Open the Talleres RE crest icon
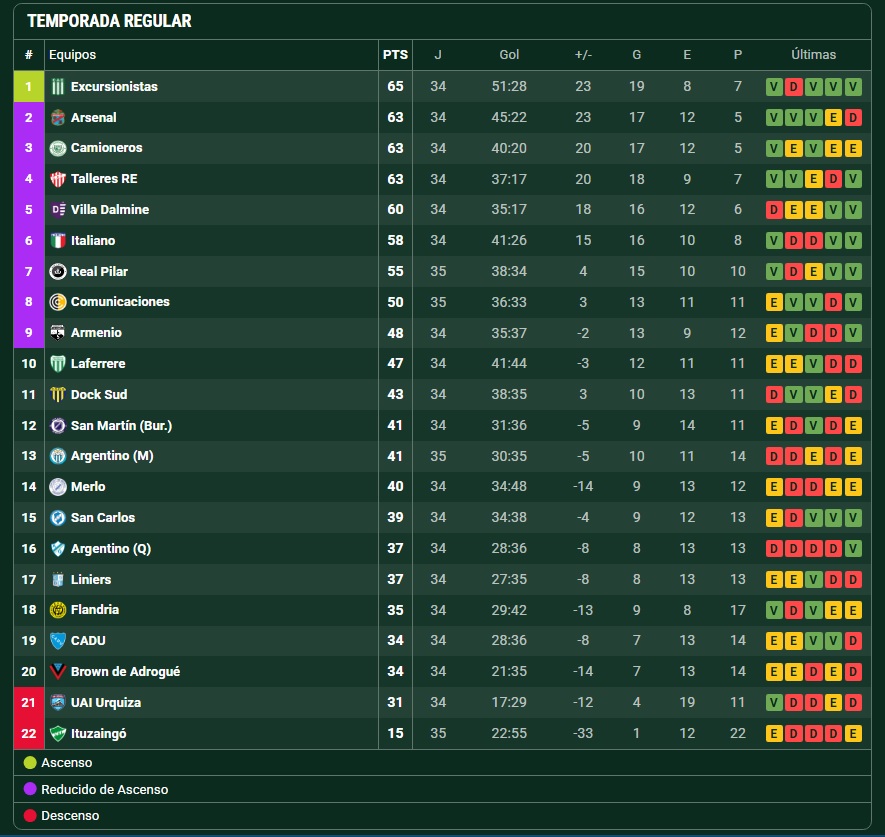The width and height of the screenshot is (885, 837). coord(58,179)
